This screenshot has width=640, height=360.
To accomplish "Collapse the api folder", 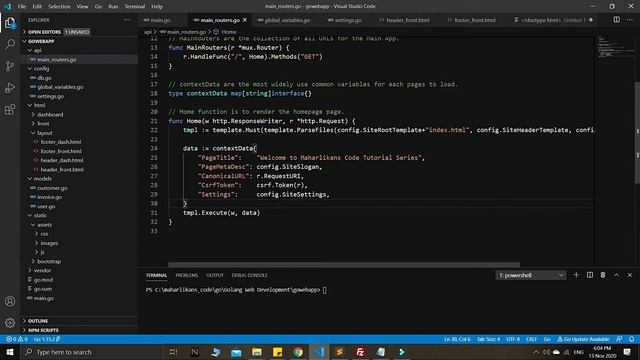I will click(x=38, y=50).
